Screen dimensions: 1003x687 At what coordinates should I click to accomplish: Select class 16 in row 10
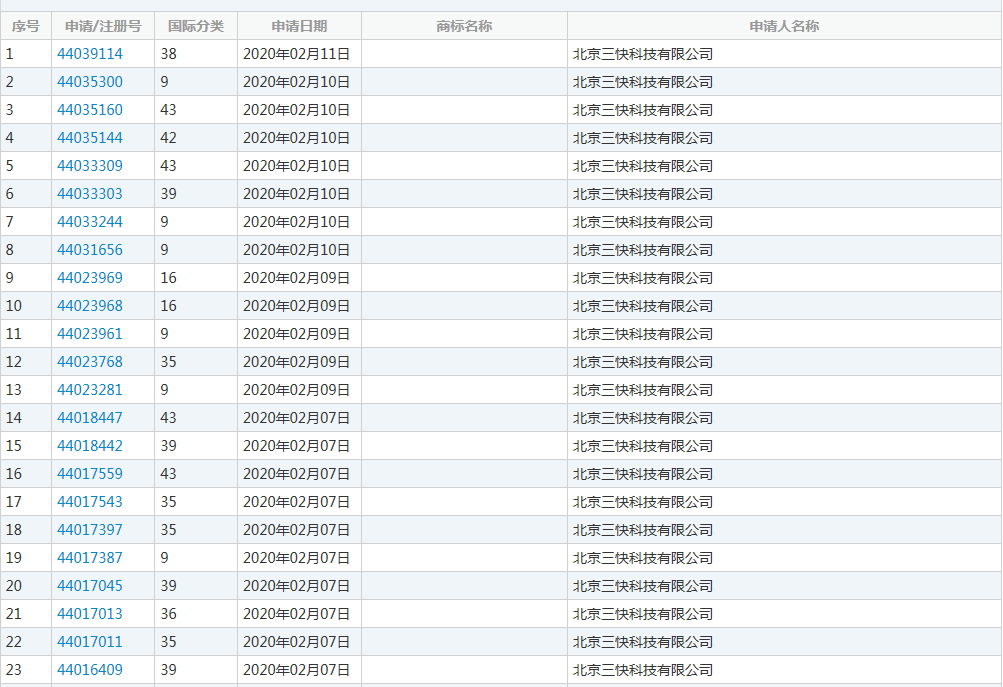tap(168, 306)
